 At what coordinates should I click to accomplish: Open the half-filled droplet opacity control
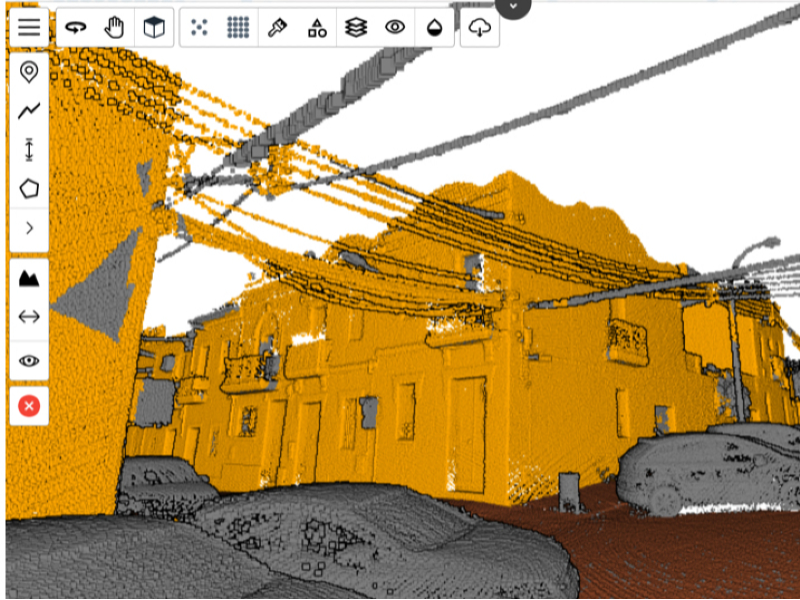[434, 28]
